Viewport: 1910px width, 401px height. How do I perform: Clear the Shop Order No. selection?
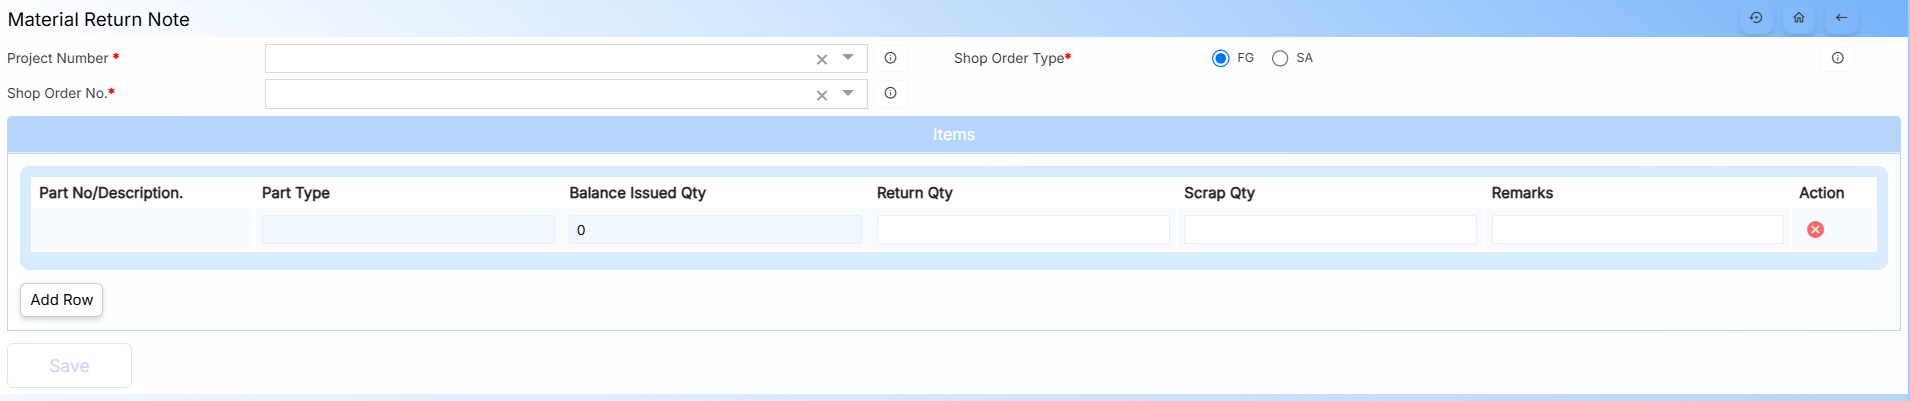[822, 95]
